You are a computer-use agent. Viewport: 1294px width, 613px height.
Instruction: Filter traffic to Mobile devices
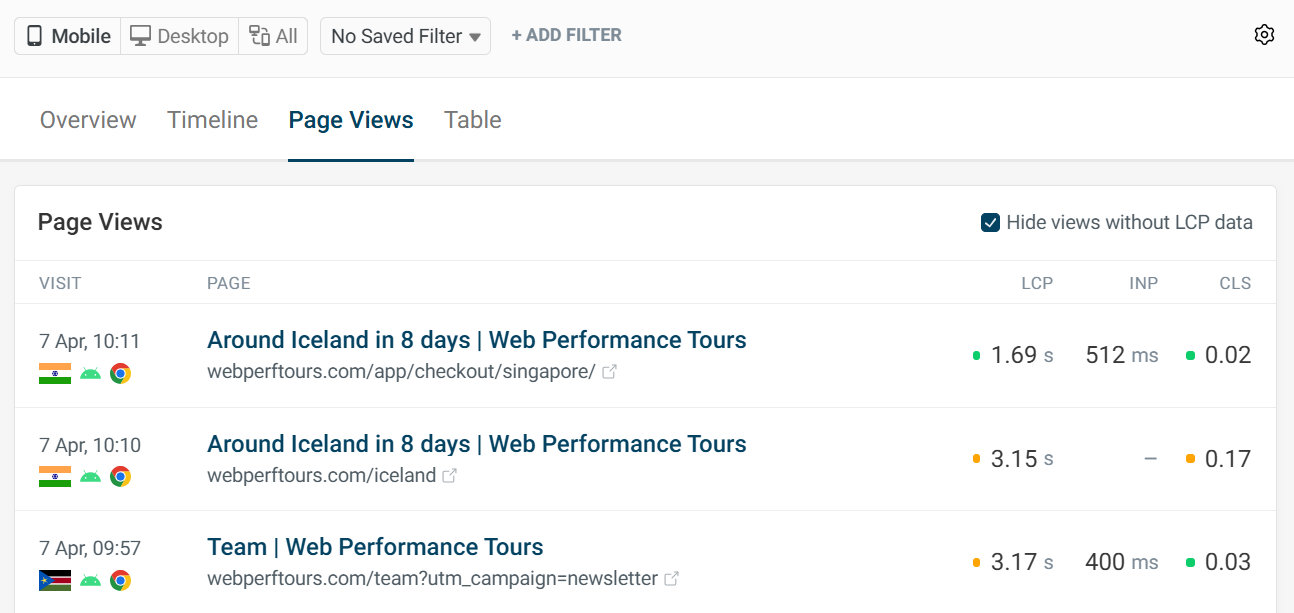click(x=66, y=35)
